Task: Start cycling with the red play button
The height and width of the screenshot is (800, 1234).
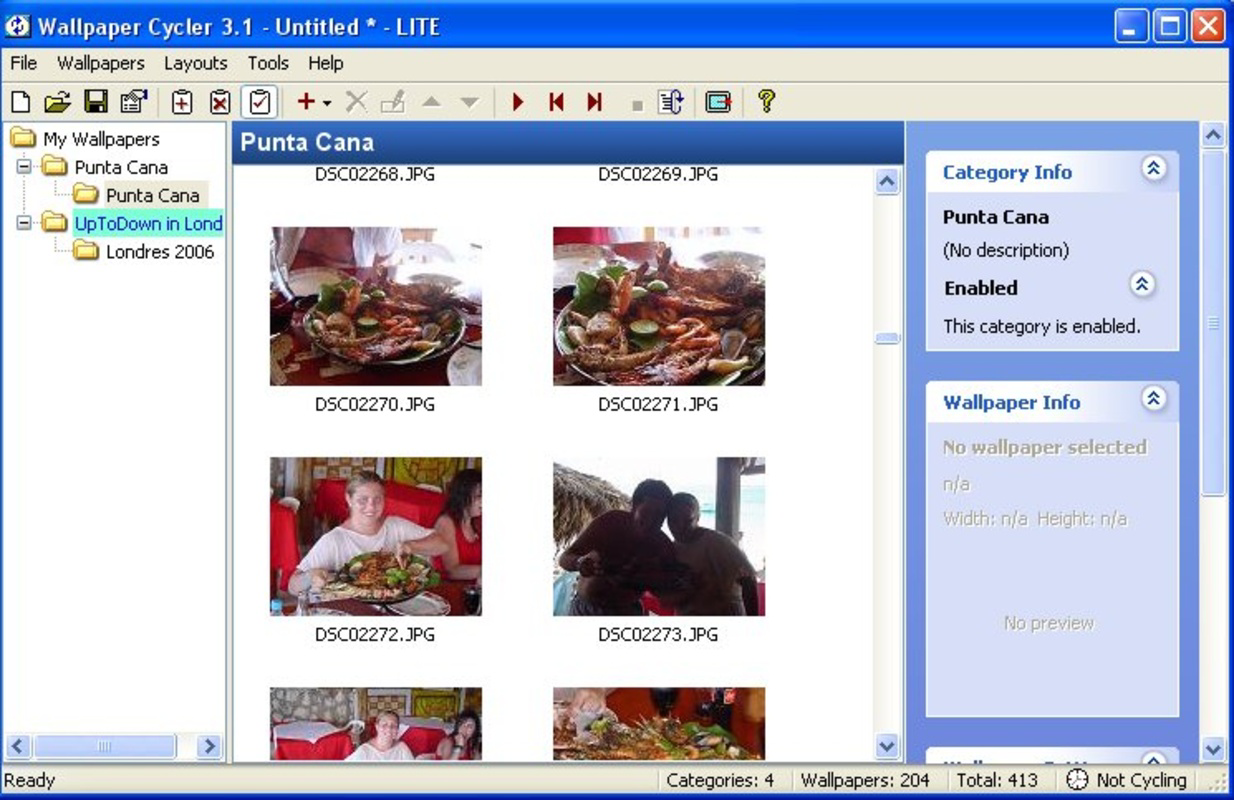Action: click(518, 101)
